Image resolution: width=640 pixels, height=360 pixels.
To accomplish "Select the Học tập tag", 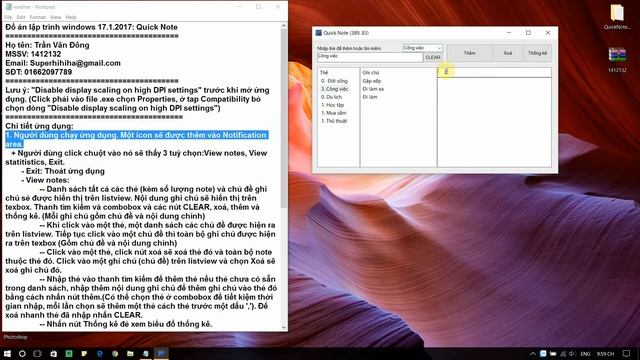I will coord(333,105).
